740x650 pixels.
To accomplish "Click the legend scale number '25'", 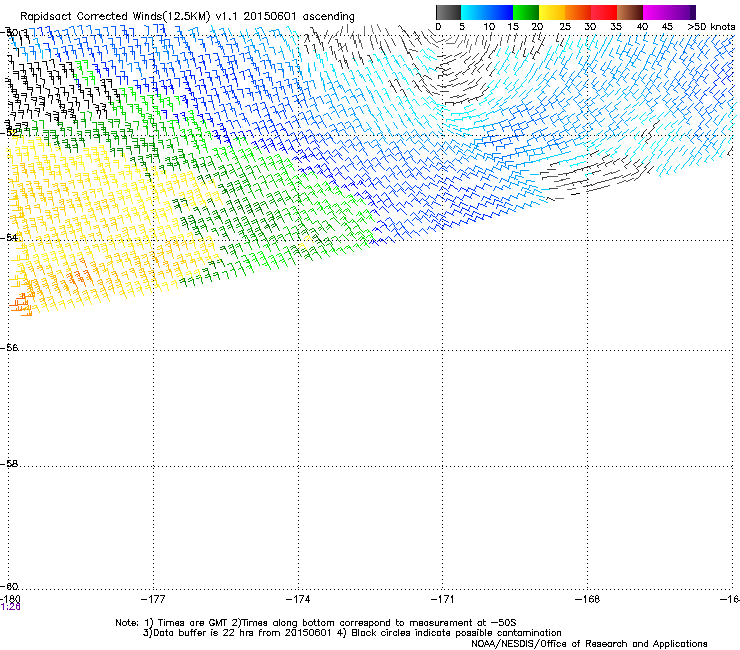I will point(564,27).
